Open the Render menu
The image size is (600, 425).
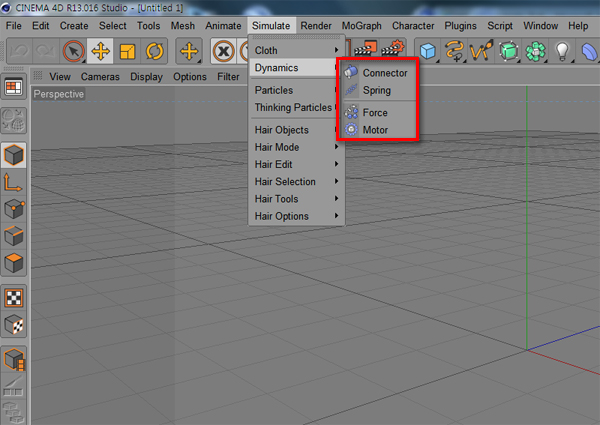(x=316, y=26)
